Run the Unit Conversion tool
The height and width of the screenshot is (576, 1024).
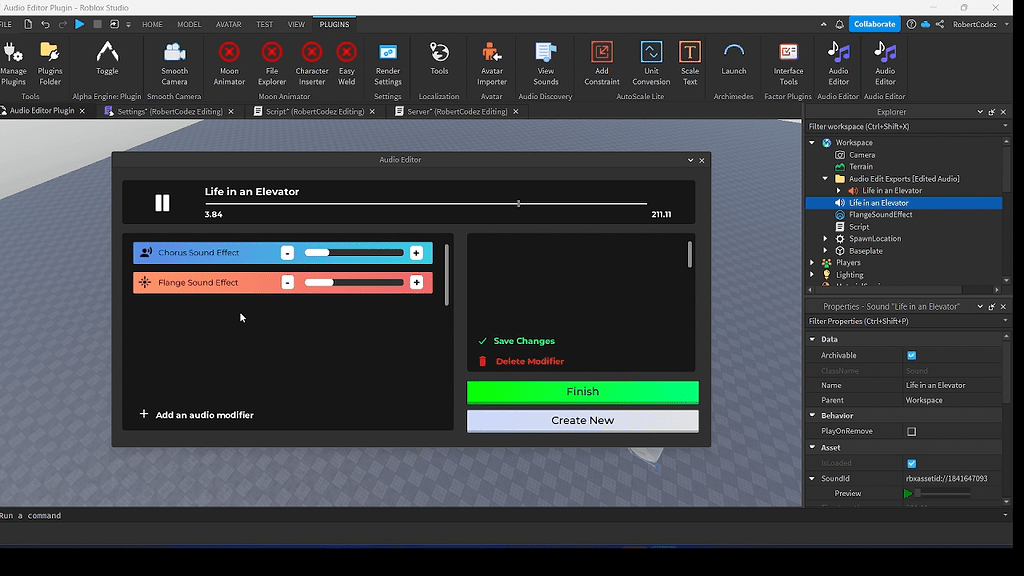point(651,63)
